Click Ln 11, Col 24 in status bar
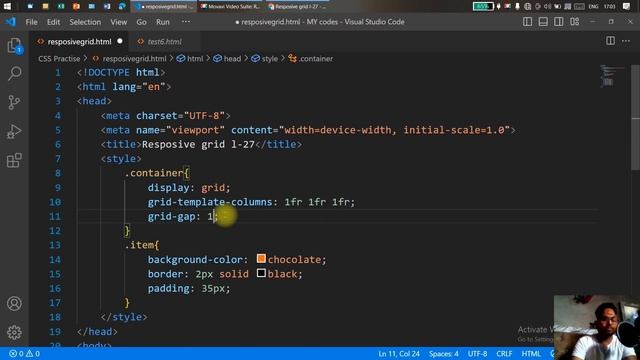This screenshot has width=640, height=360. tap(399, 354)
